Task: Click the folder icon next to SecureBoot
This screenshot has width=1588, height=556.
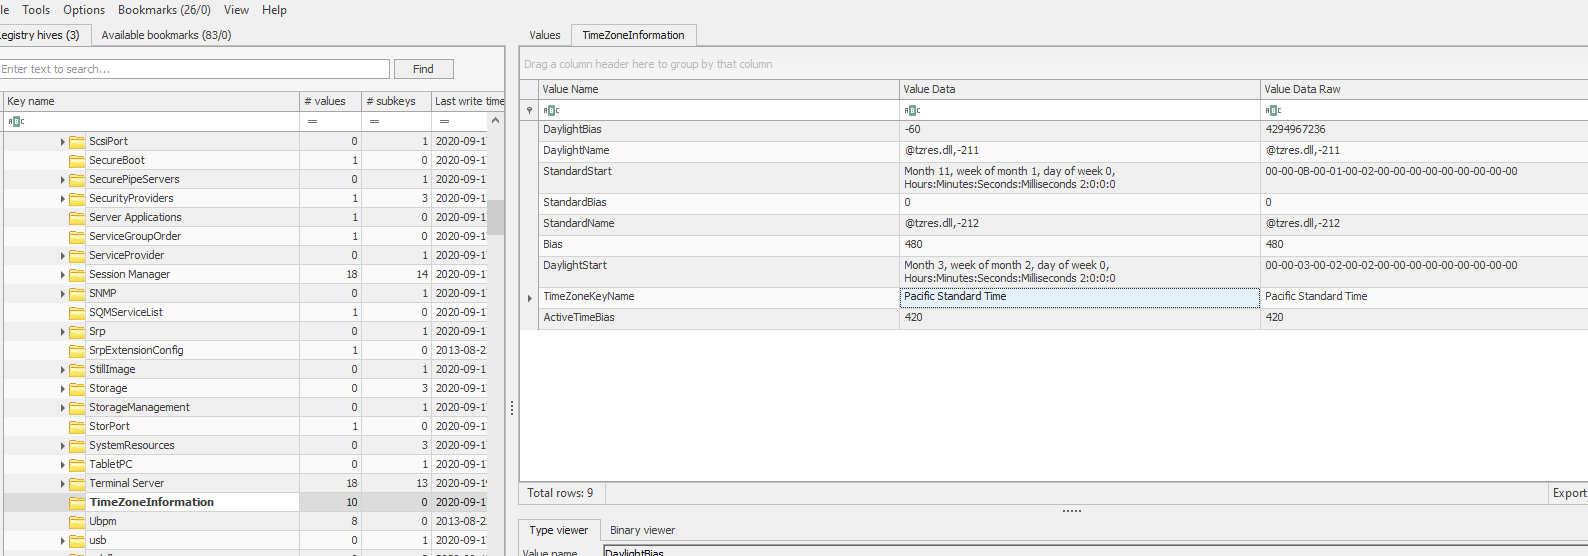Action: coord(77,160)
